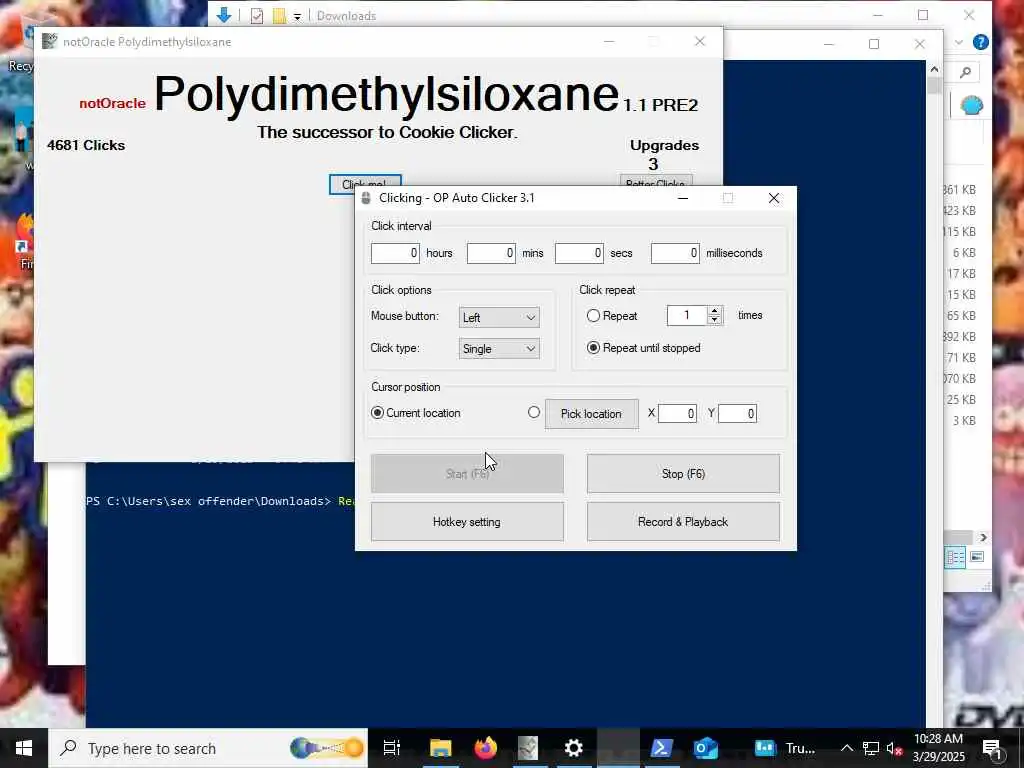Select the Repeat radio button
Image resolution: width=1024 pixels, height=768 pixels.
pos(593,316)
